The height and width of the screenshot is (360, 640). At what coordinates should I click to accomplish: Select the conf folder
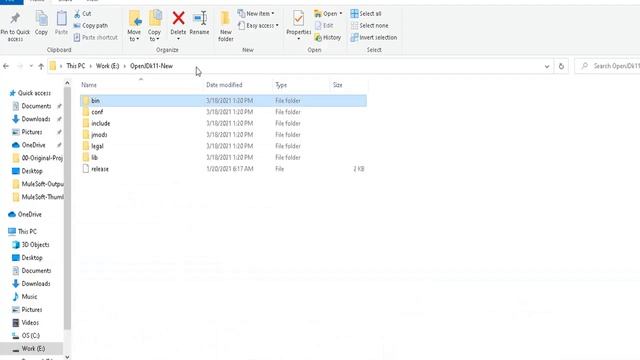click(x=223, y=112)
